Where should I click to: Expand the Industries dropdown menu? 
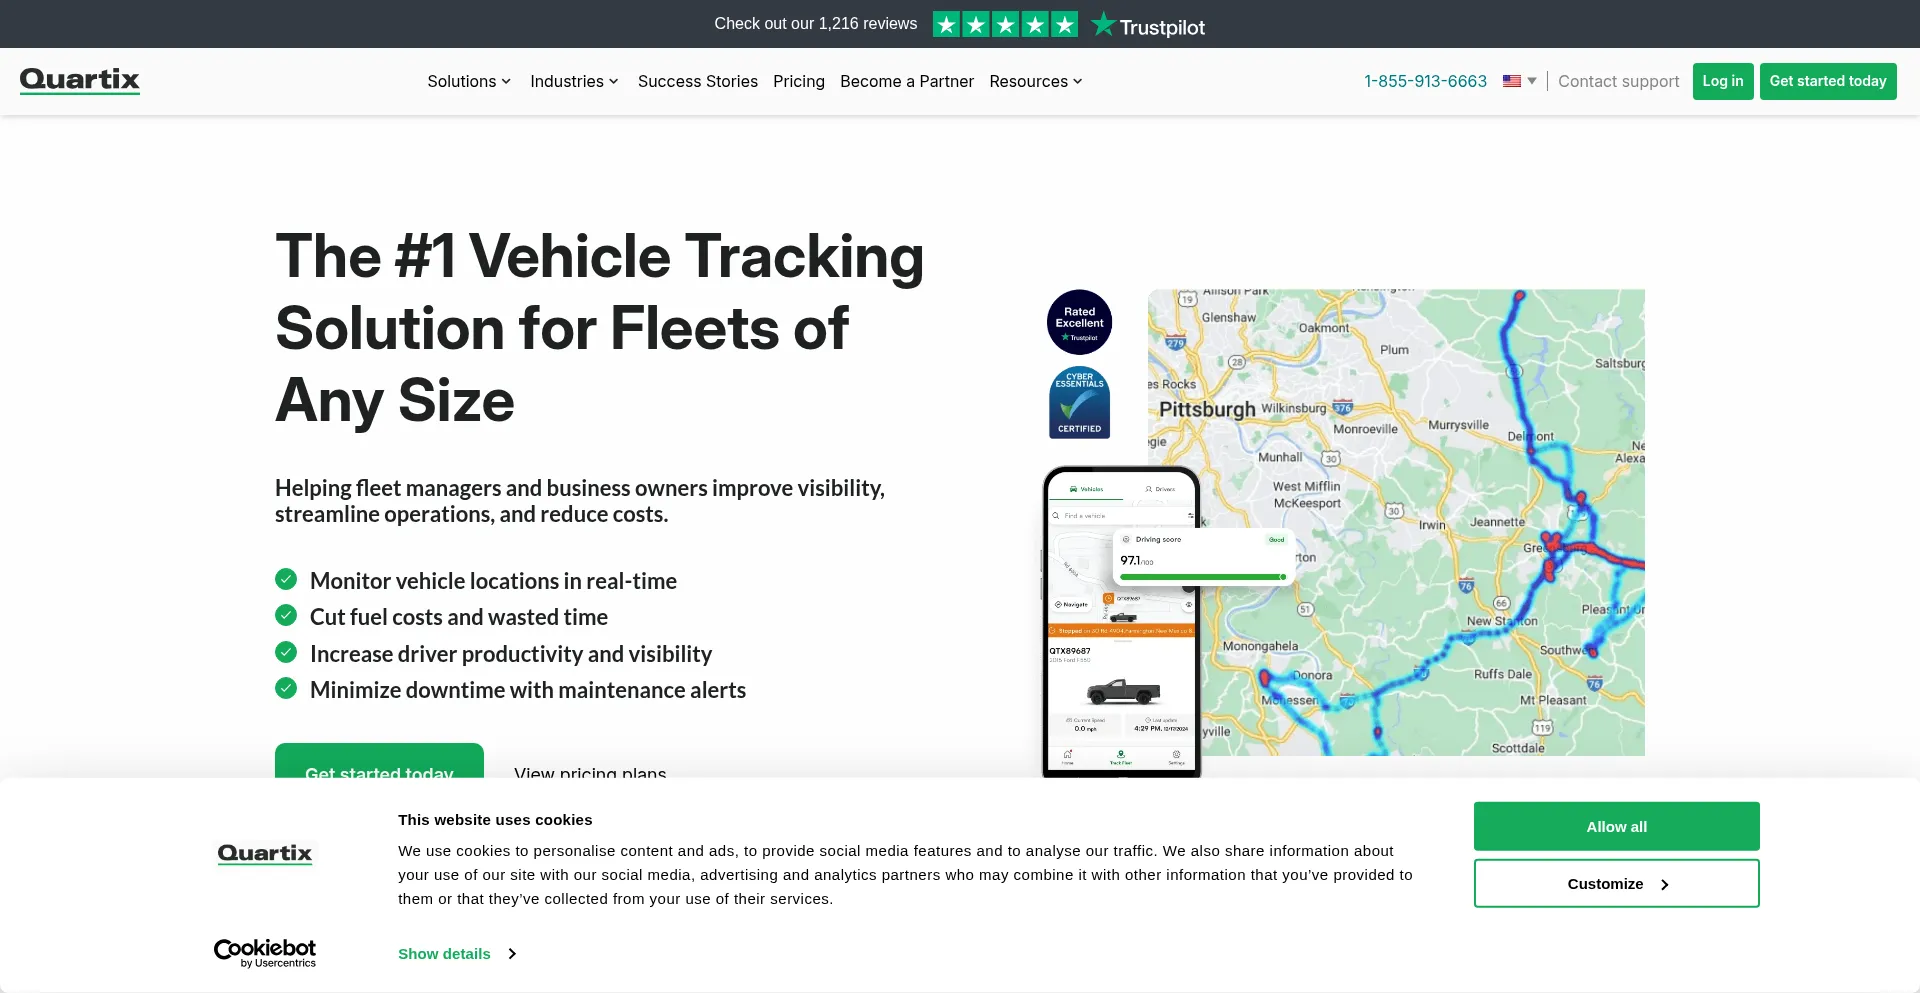[574, 81]
